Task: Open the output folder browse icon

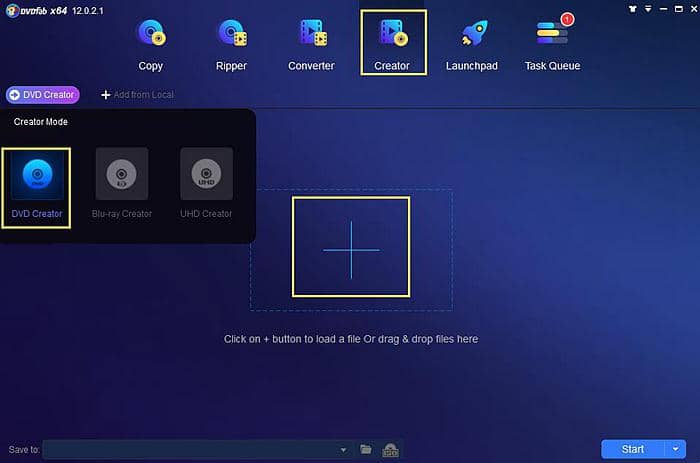Action: [x=366, y=449]
